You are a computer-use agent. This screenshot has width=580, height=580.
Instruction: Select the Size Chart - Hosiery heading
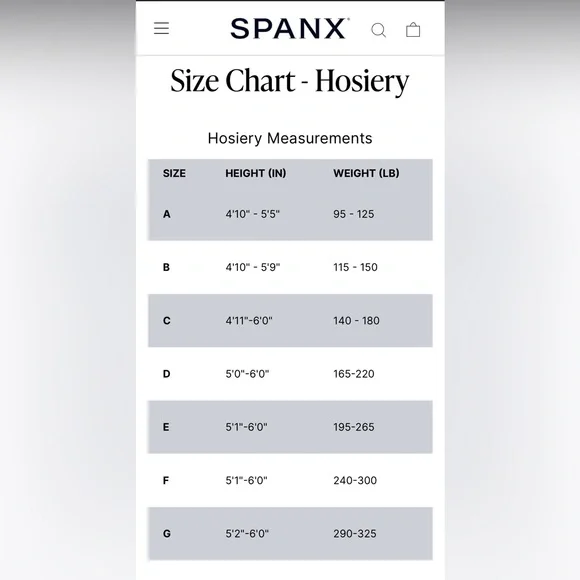pos(290,81)
